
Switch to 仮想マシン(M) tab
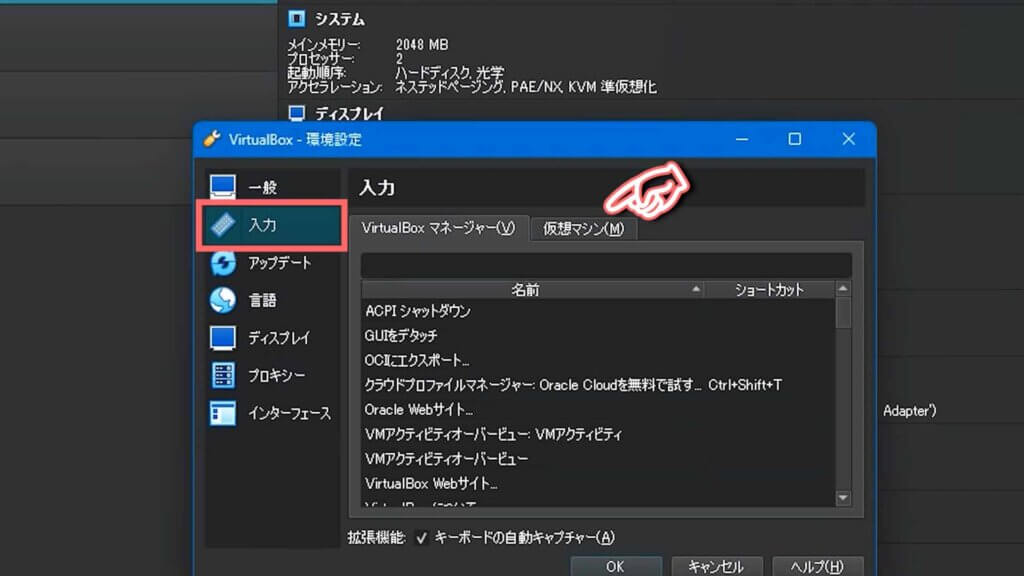pyautogui.click(x=583, y=229)
